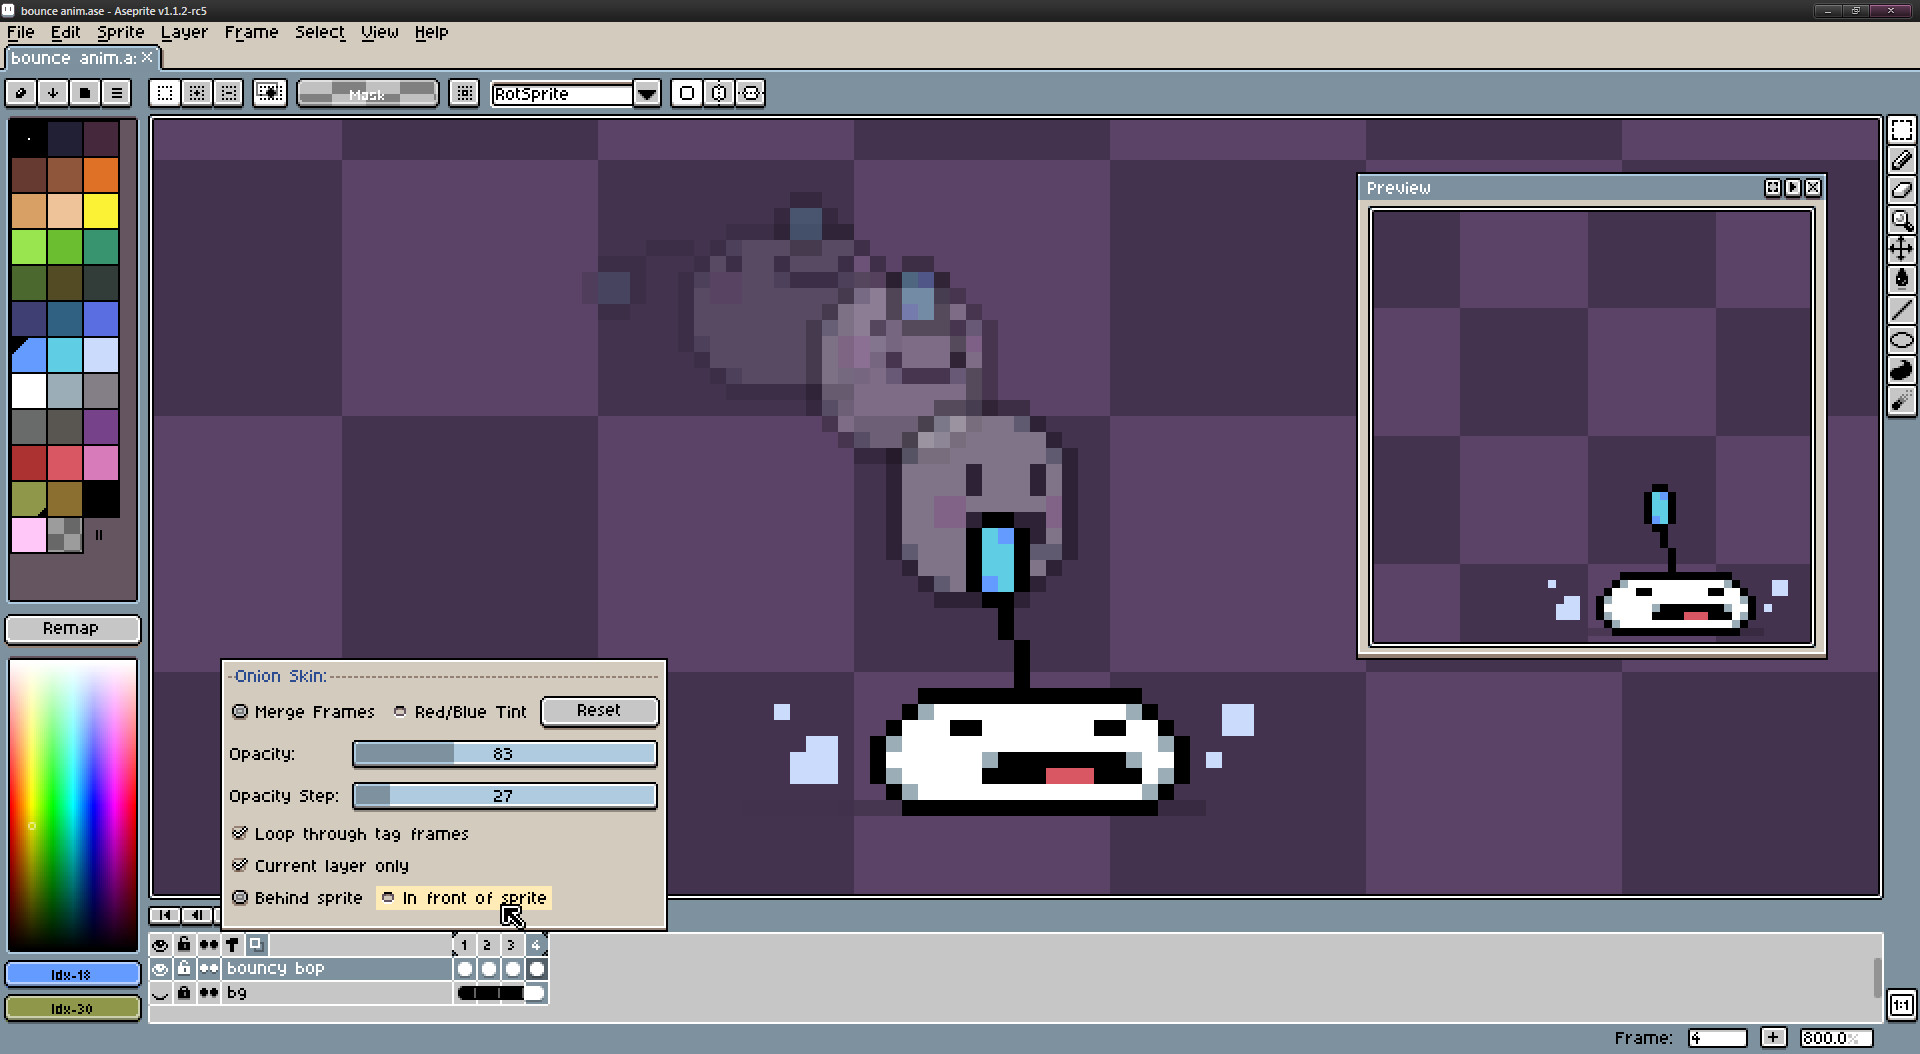The image size is (1920, 1054).
Task: Select the Eraser tool
Action: [x=1902, y=190]
